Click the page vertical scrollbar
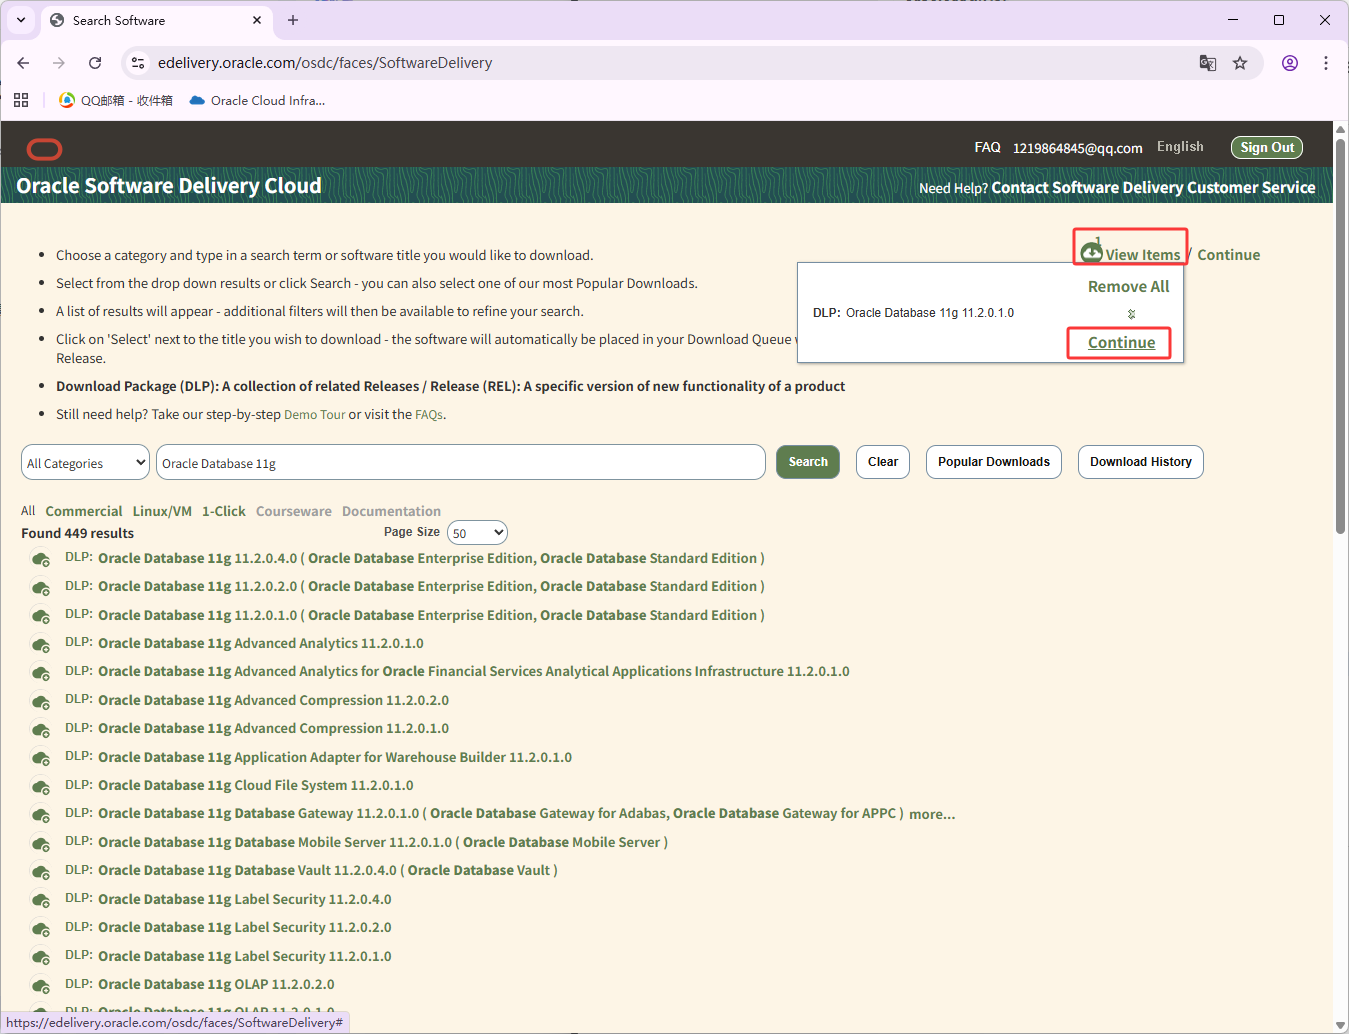Image resolution: width=1349 pixels, height=1034 pixels. (1341, 335)
